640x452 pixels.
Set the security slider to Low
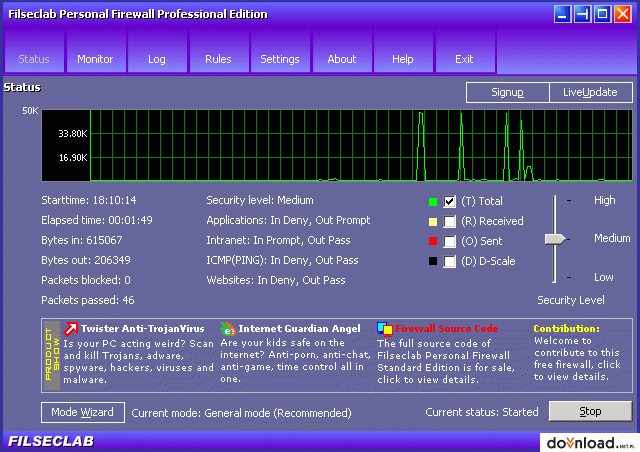[x=554, y=278]
